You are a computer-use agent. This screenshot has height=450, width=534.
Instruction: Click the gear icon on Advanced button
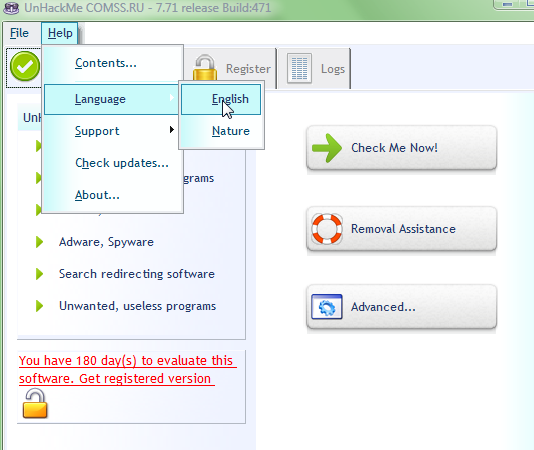point(327,307)
